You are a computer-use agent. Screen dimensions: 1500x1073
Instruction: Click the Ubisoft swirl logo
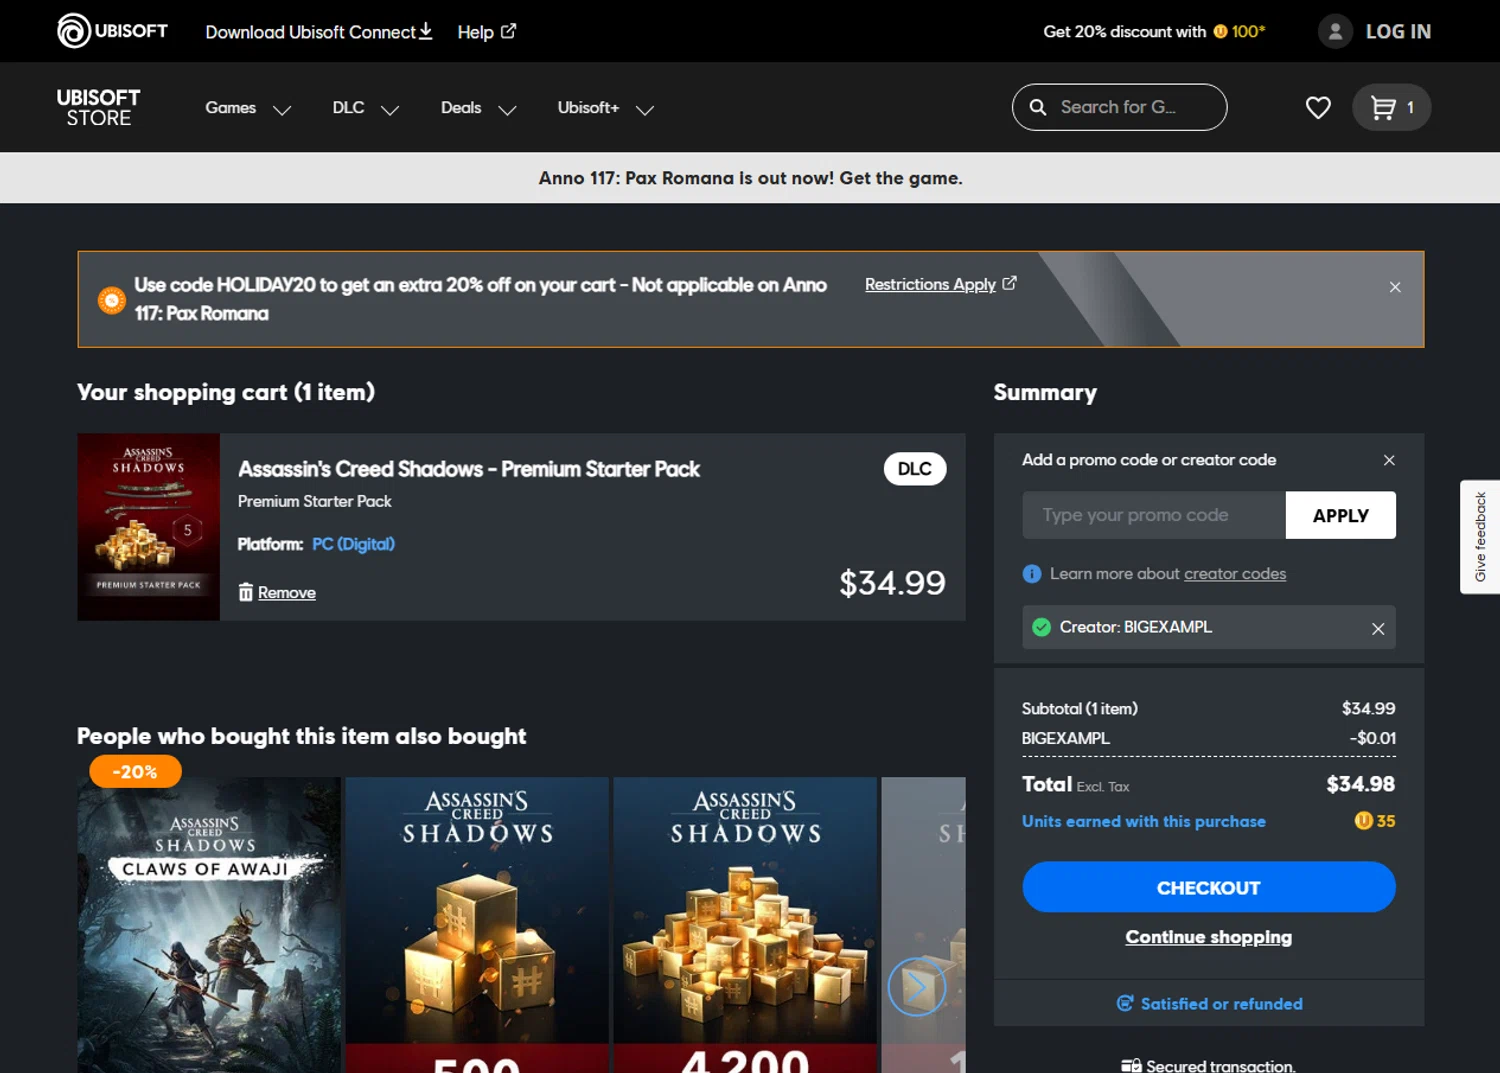pos(74,31)
